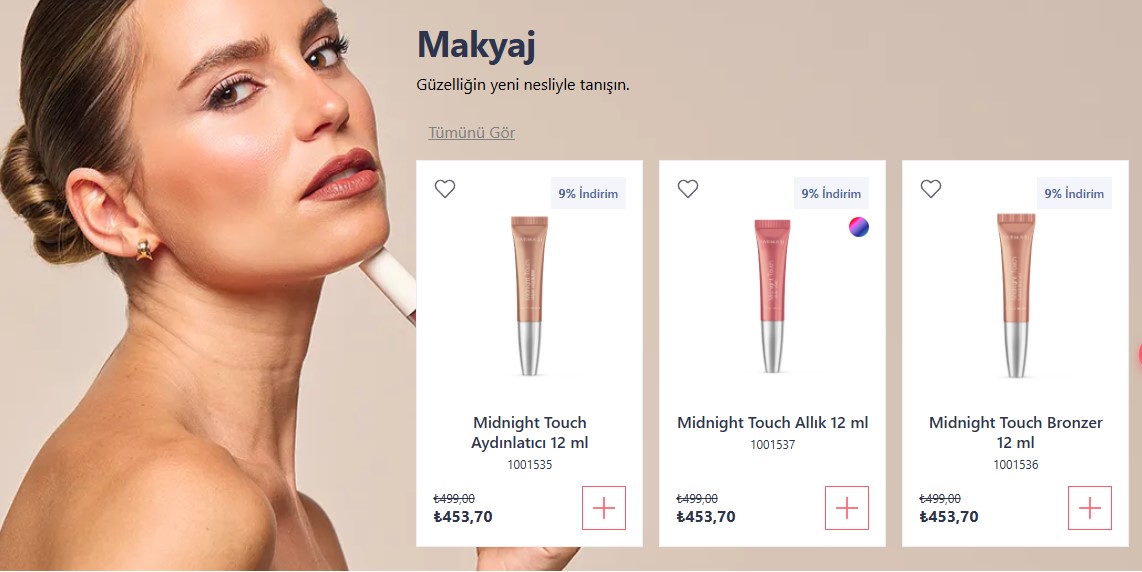Click the 9% İndirim badge on Allık
Viewport: 1142px width, 572px height.
[831, 193]
